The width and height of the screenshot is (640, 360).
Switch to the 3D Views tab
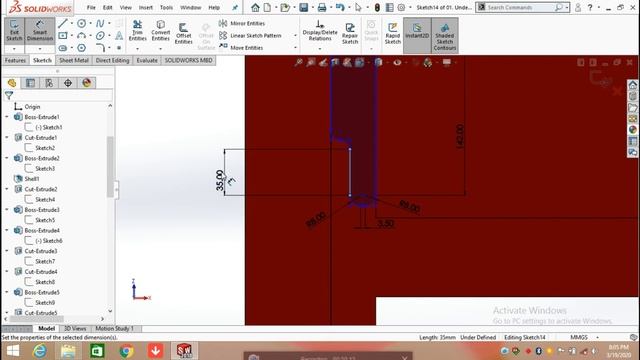(75, 329)
